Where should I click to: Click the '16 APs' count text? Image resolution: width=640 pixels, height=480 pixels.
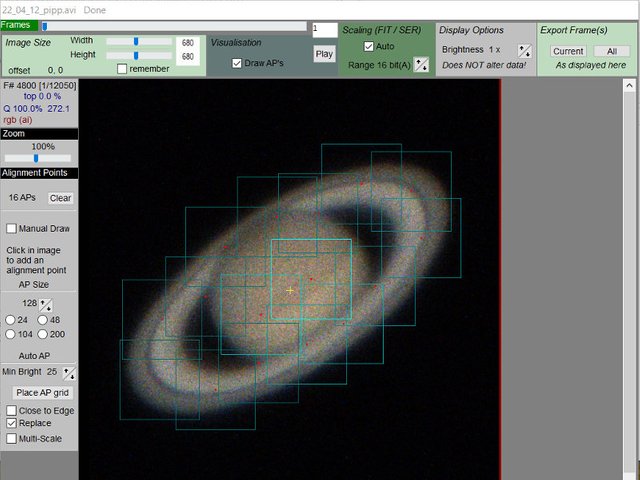(22, 198)
